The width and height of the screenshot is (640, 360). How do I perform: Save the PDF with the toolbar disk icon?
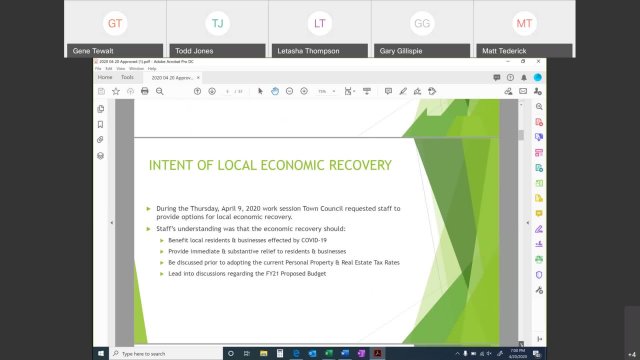coord(101,91)
